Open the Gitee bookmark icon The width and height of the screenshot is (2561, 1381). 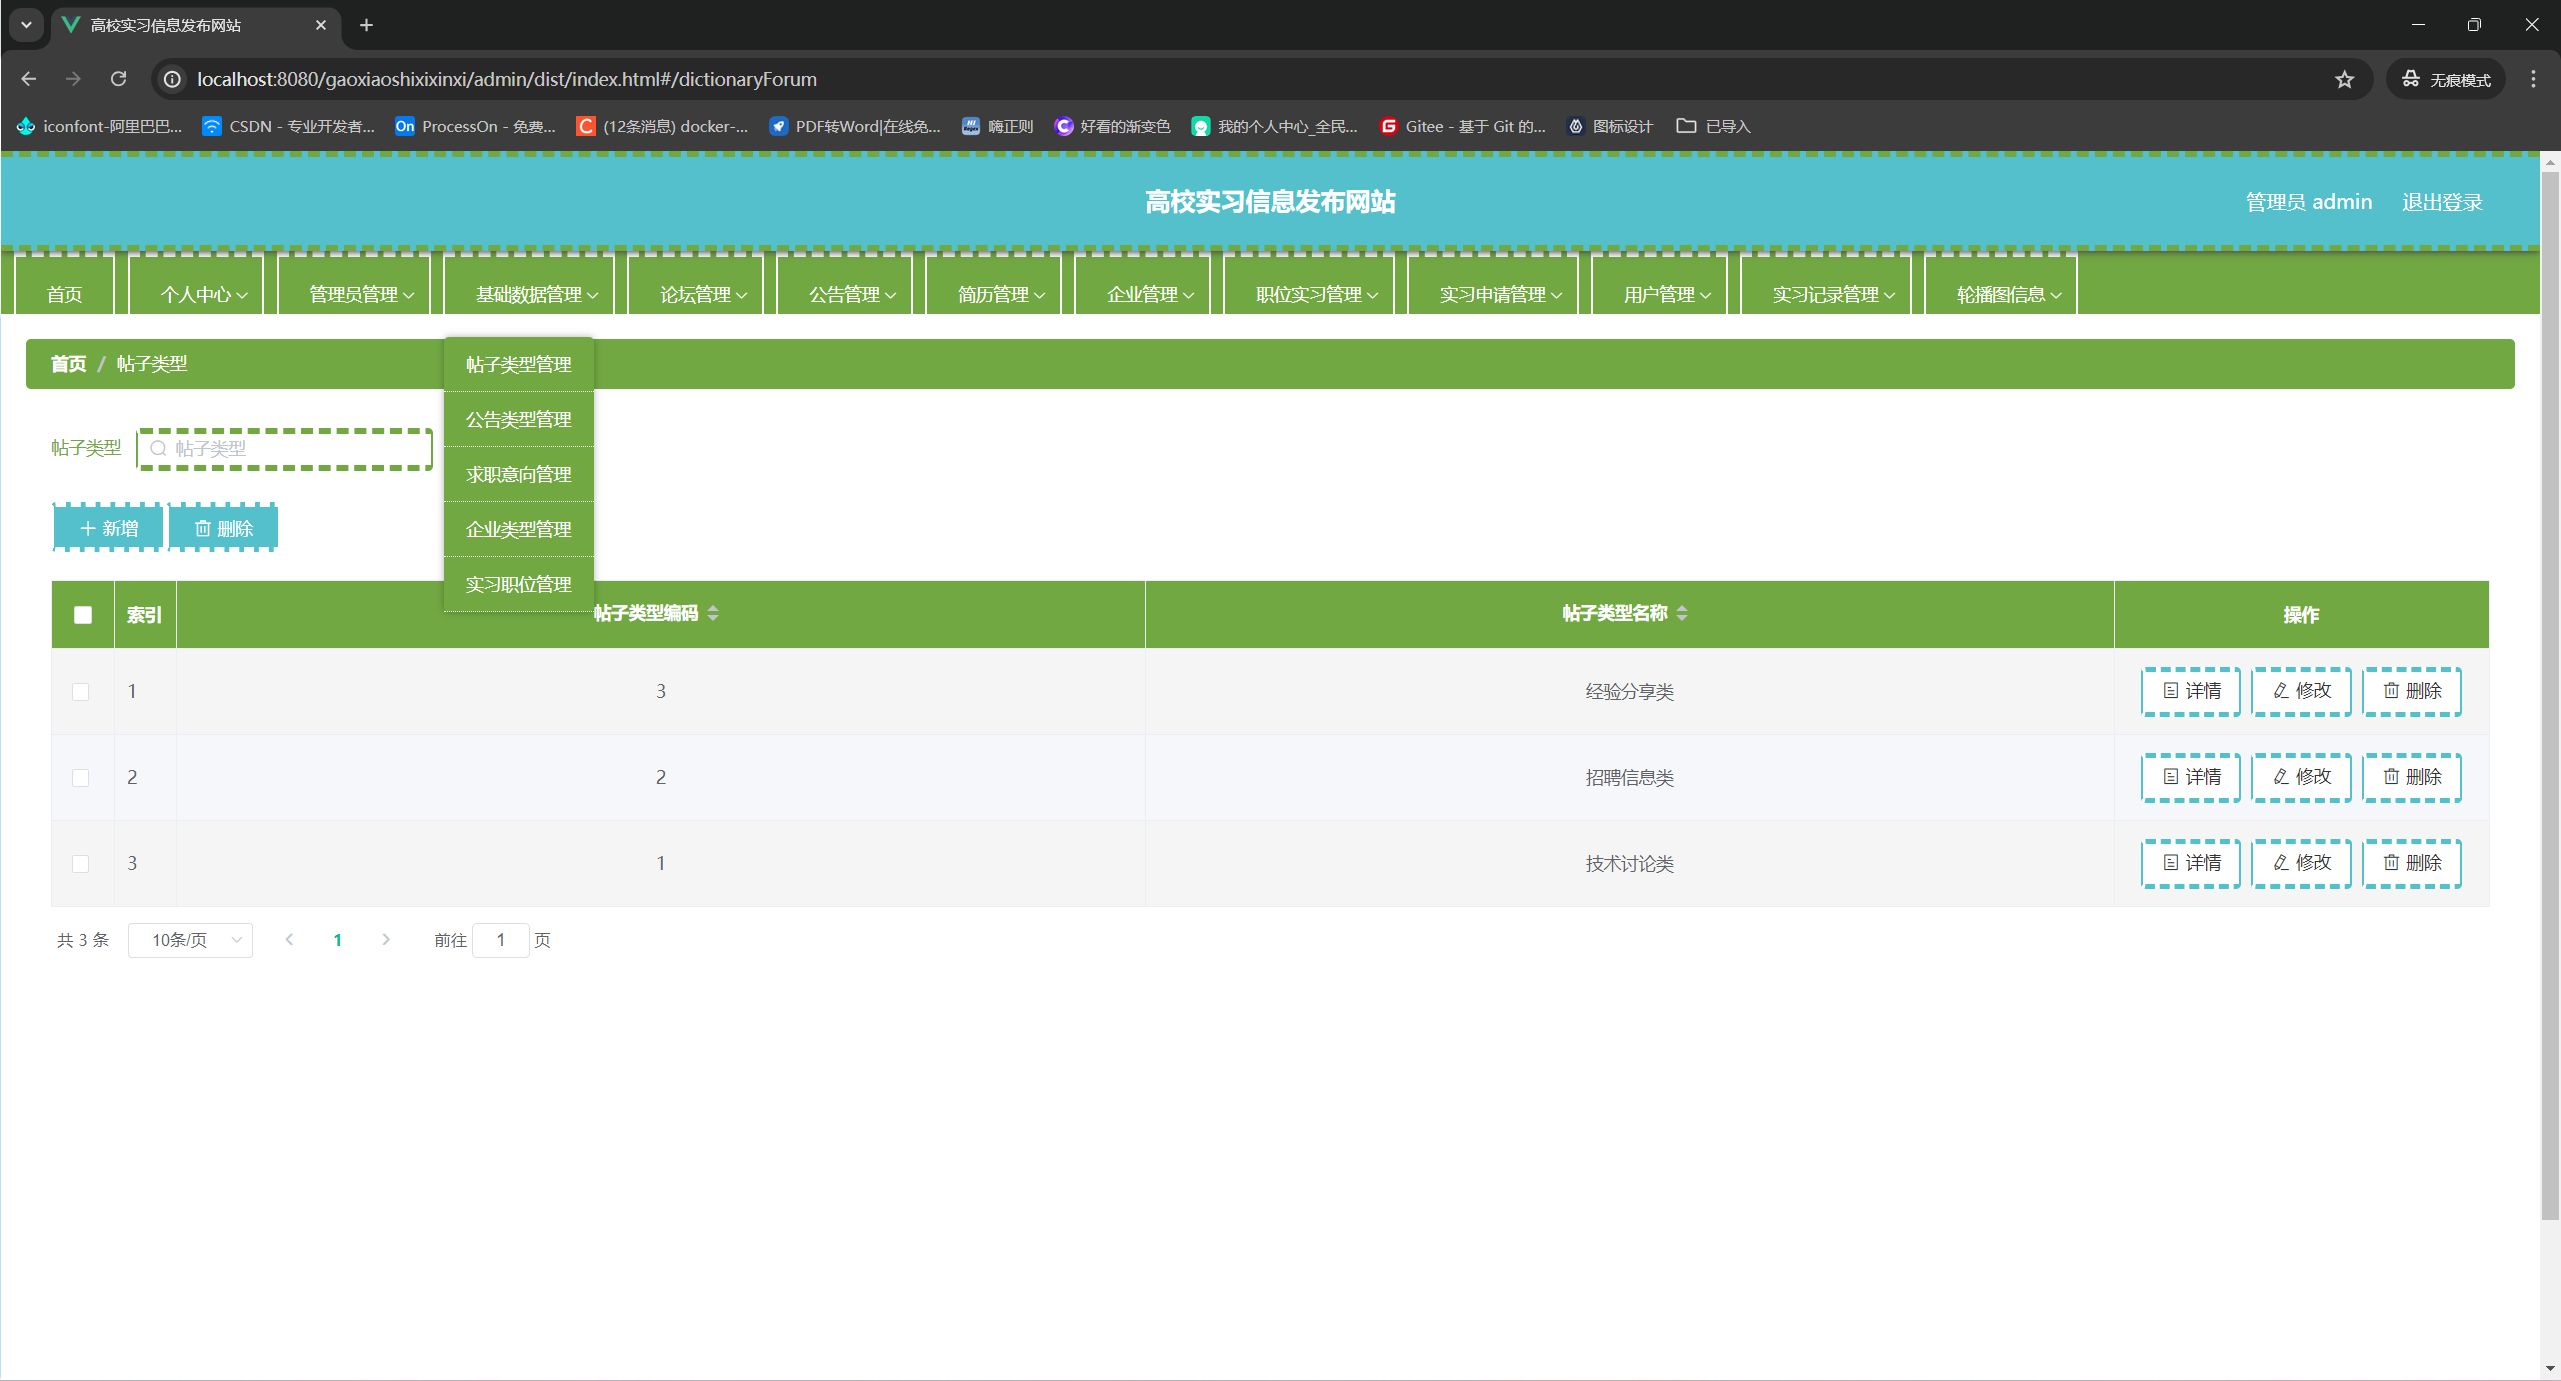coord(1389,126)
